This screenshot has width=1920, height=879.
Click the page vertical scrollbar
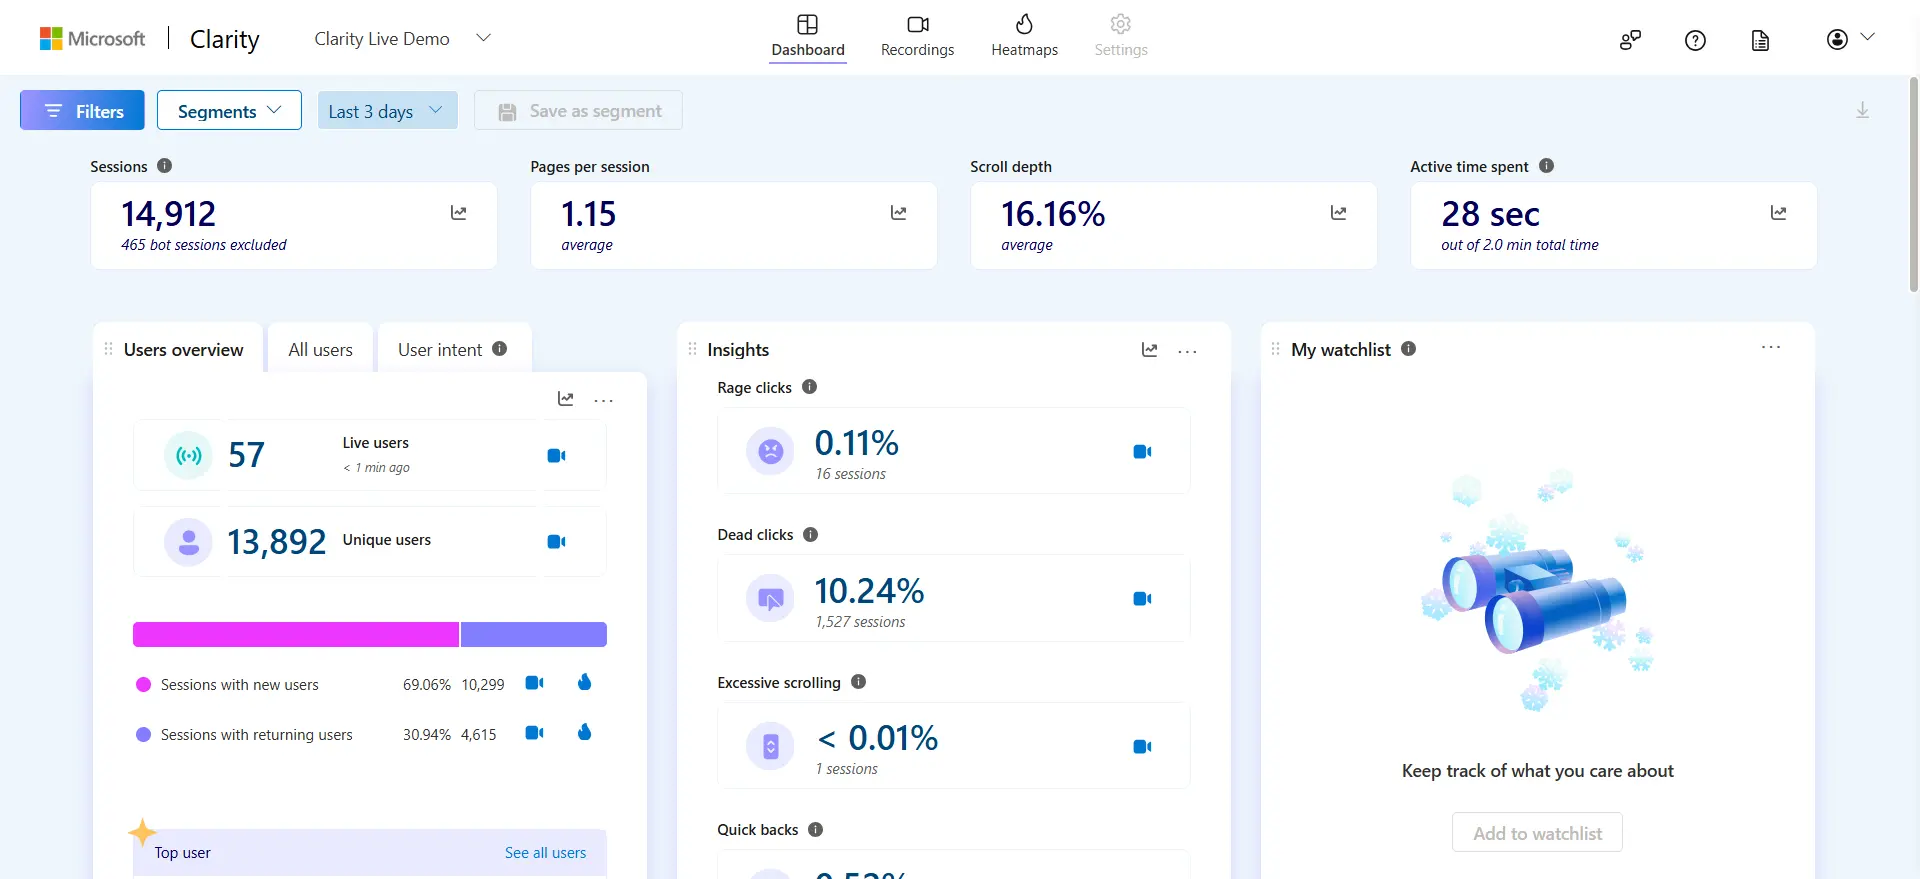click(x=1913, y=185)
